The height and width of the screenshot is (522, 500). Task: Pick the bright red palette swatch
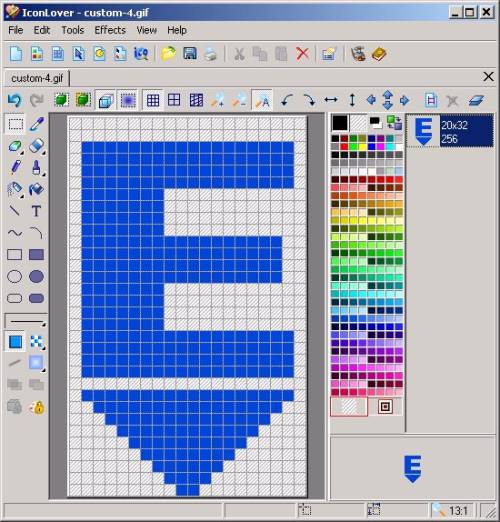click(344, 147)
